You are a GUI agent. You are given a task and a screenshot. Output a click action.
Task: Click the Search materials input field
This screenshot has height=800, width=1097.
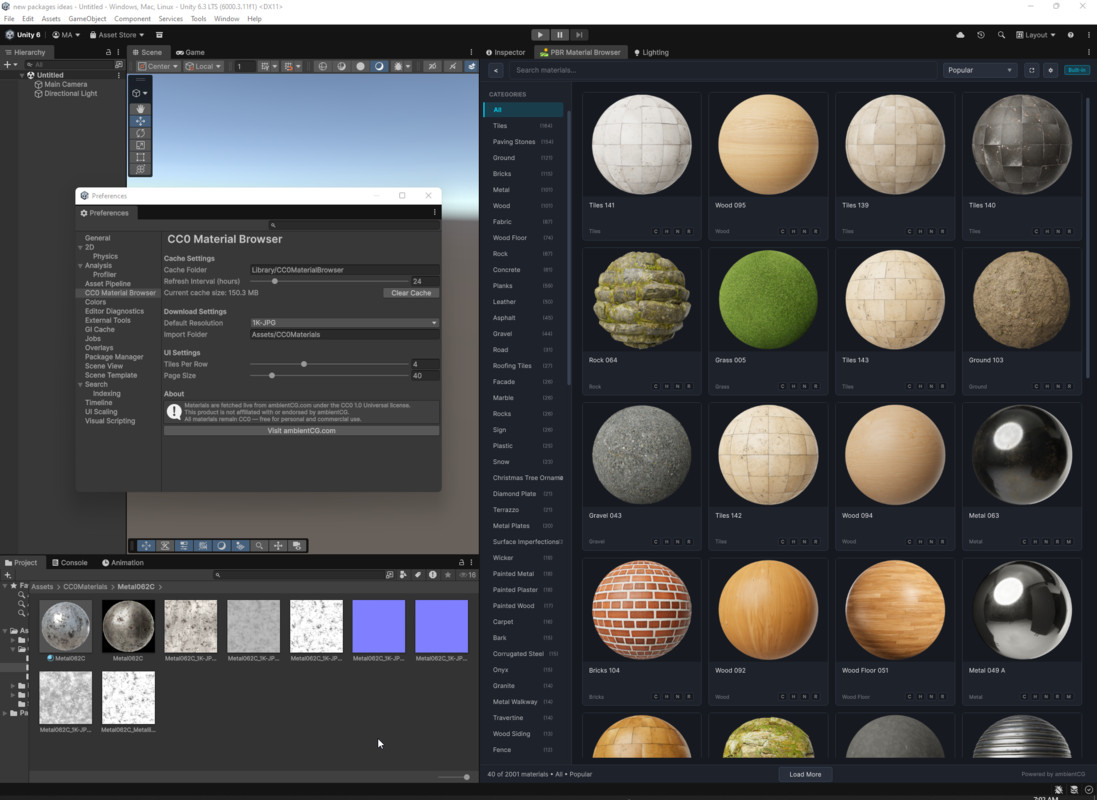[x=723, y=70]
